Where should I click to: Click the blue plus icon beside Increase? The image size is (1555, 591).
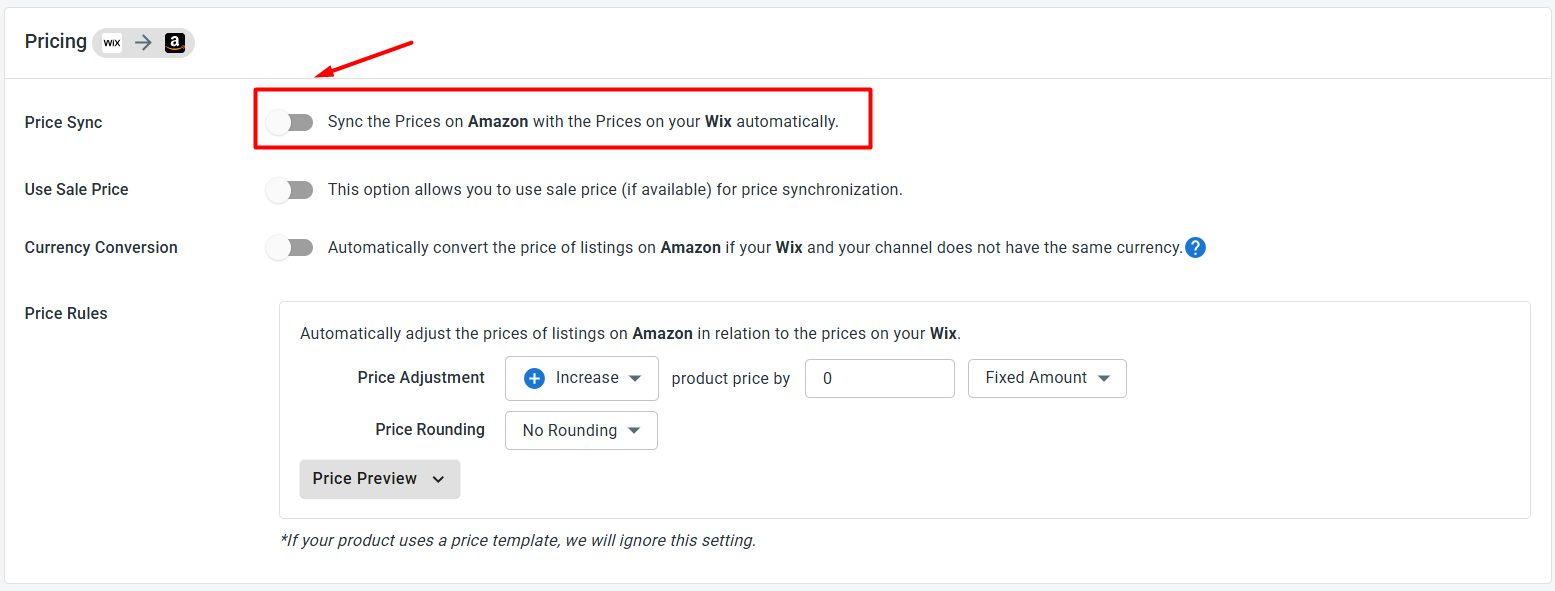click(x=534, y=378)
